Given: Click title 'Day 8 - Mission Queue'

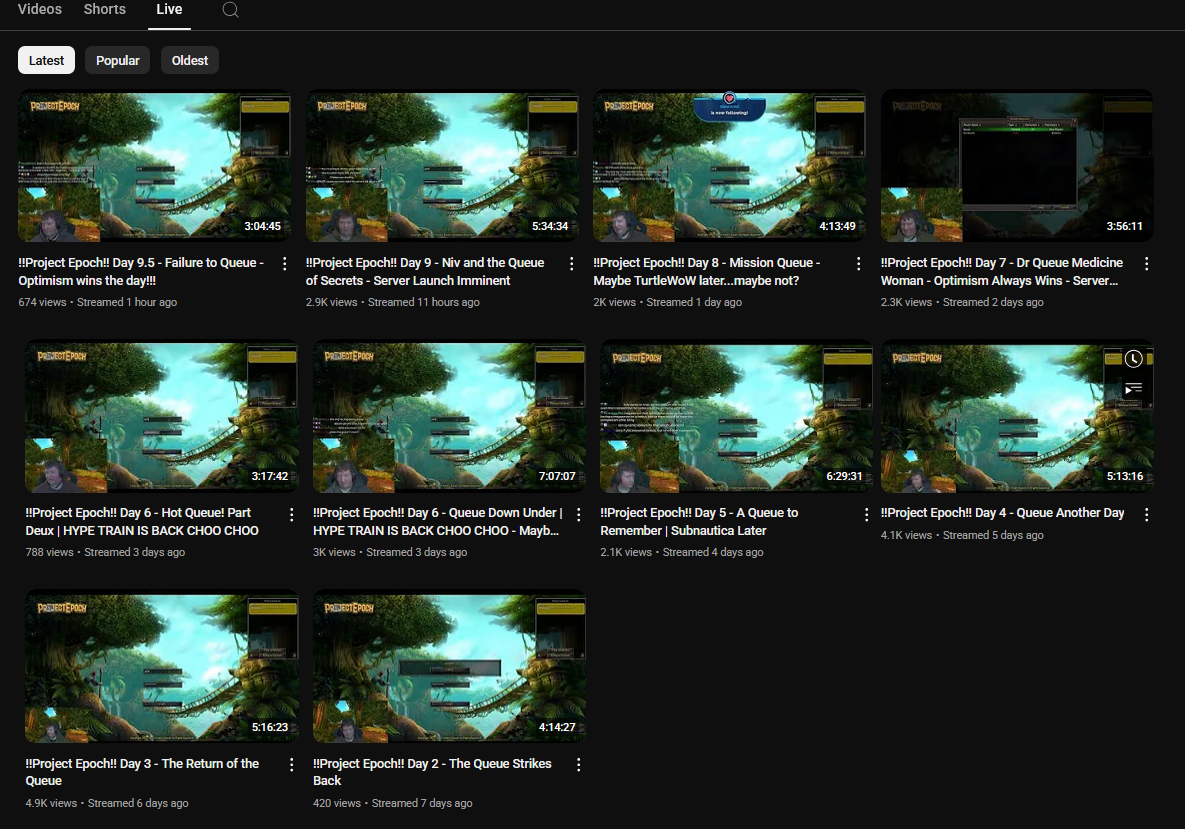Looking at the screenshot, I should pos(707,271).
